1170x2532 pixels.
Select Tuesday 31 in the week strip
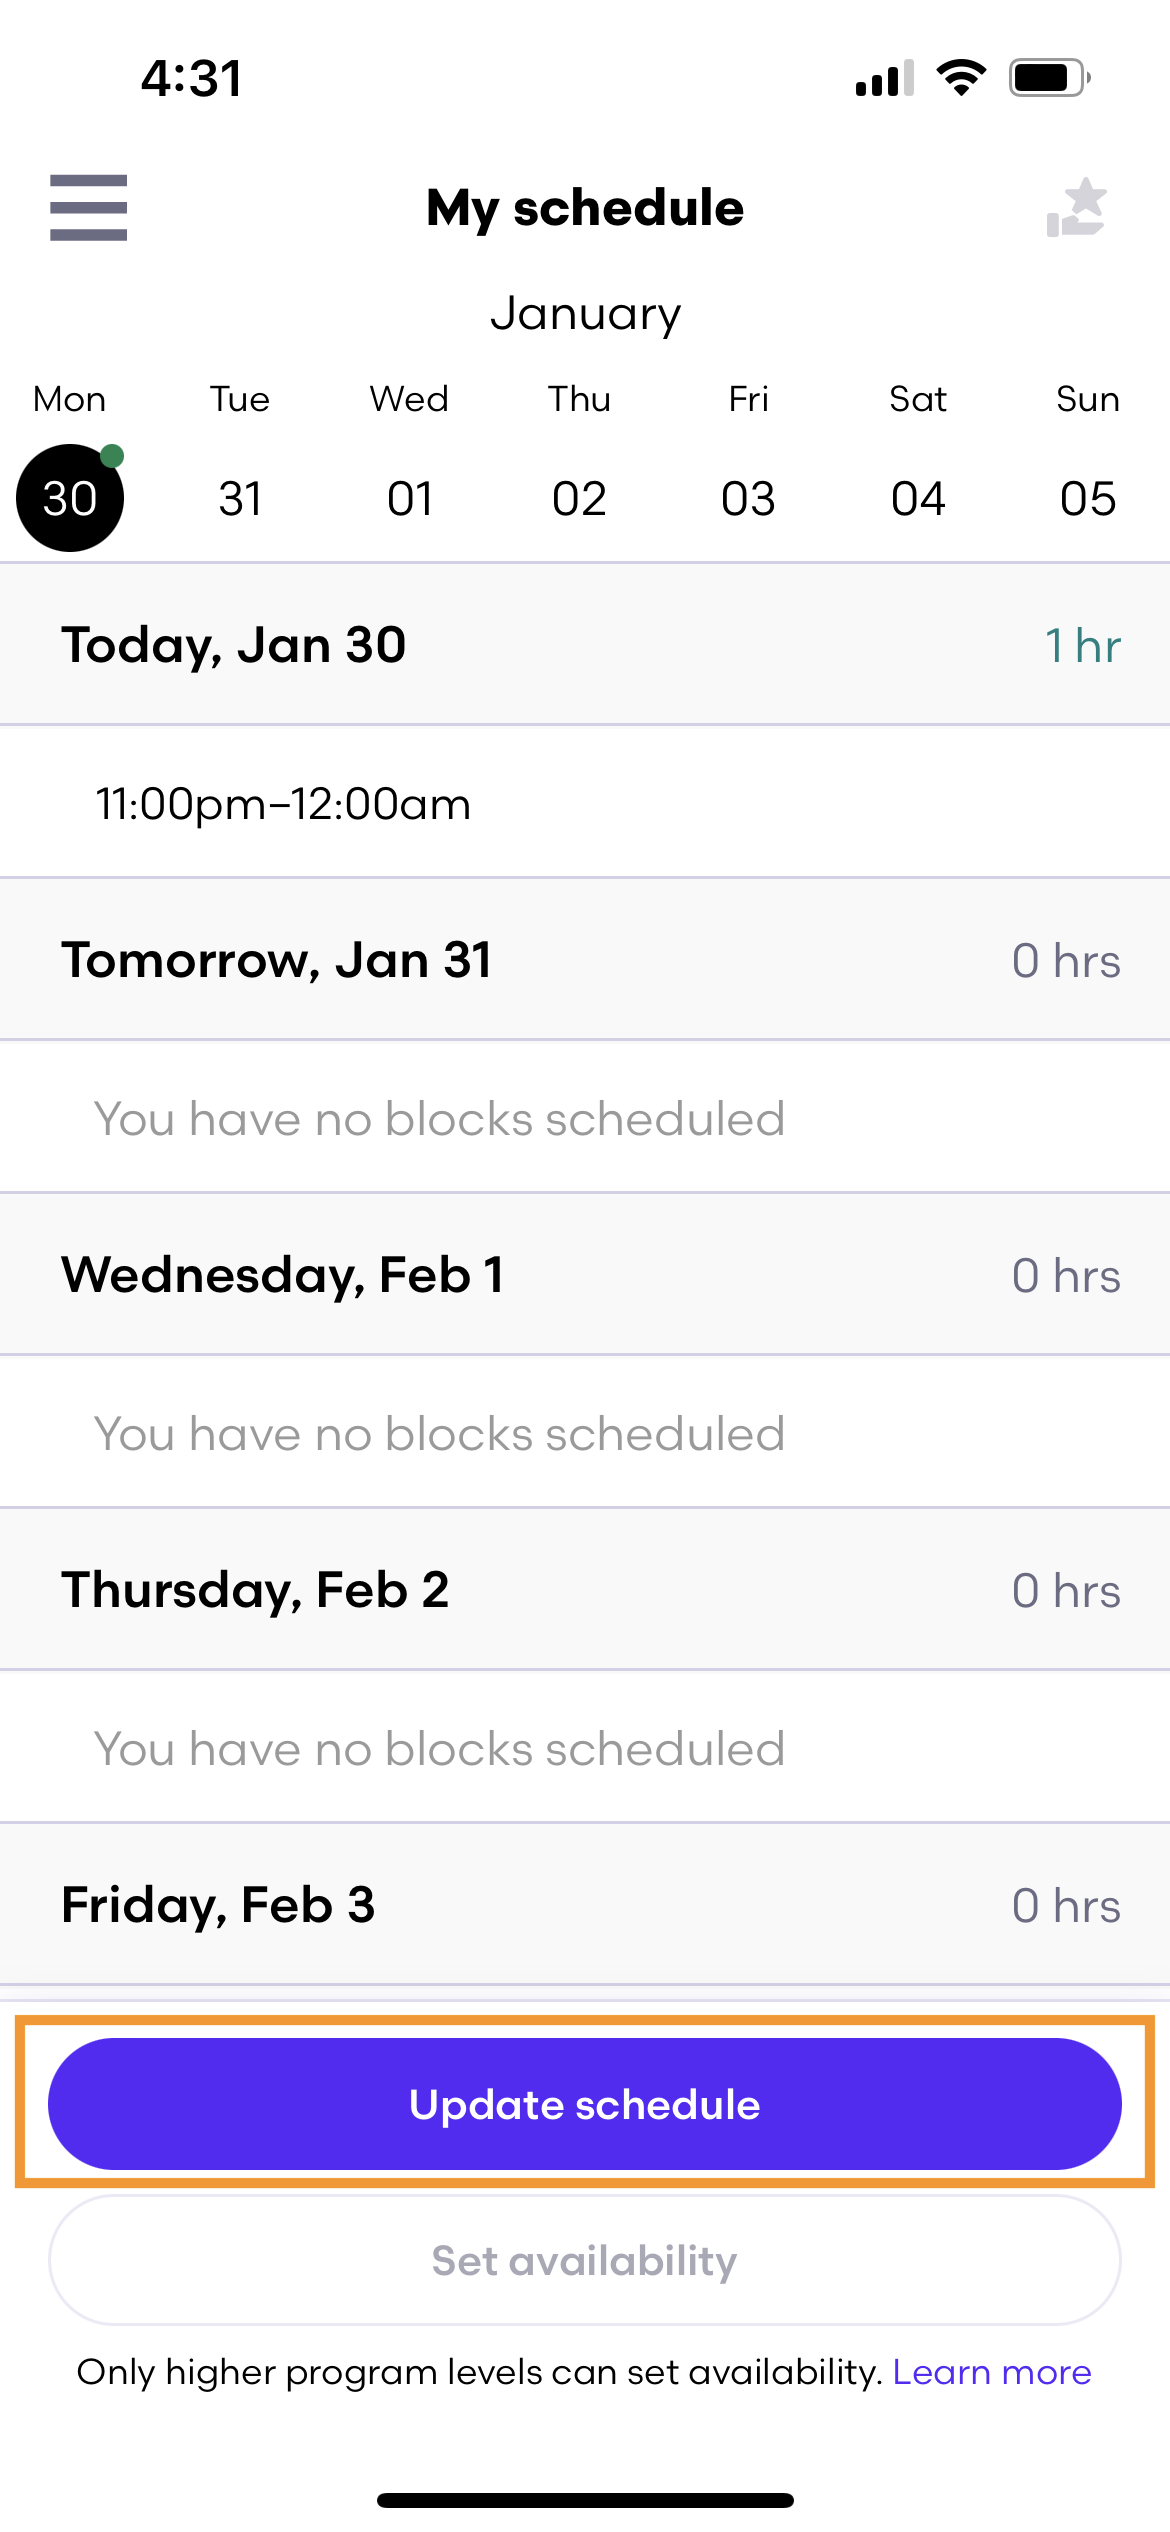point(240,498)
